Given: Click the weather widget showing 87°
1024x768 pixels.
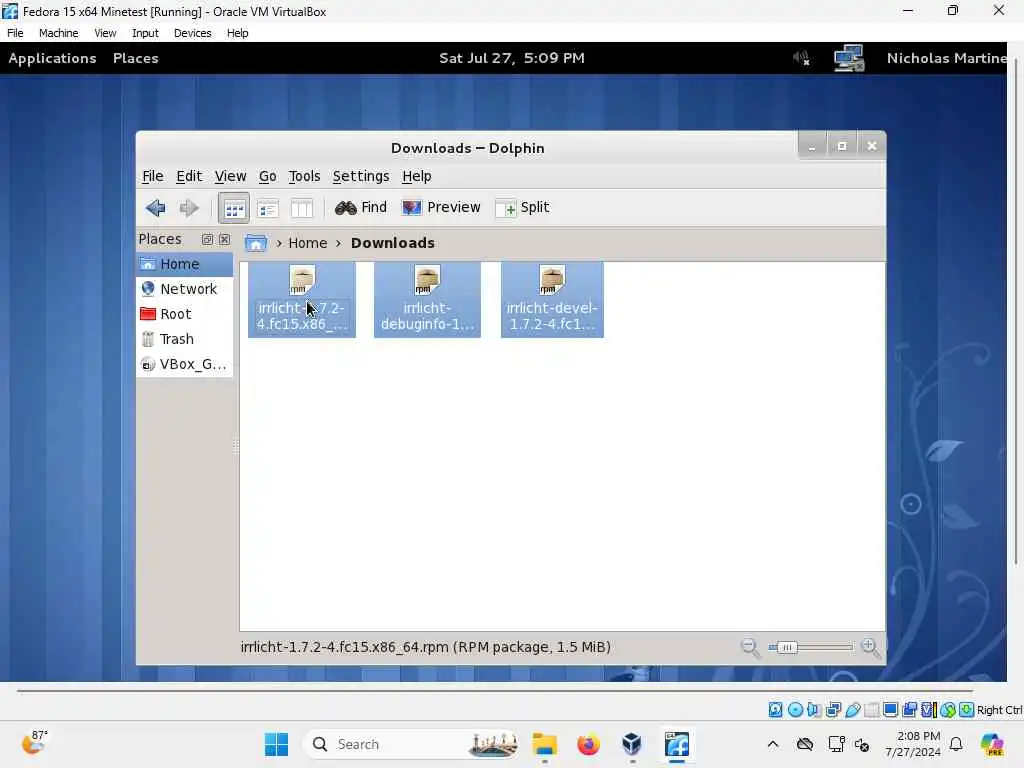Looking at the screenshot, I should coord(34,743).
